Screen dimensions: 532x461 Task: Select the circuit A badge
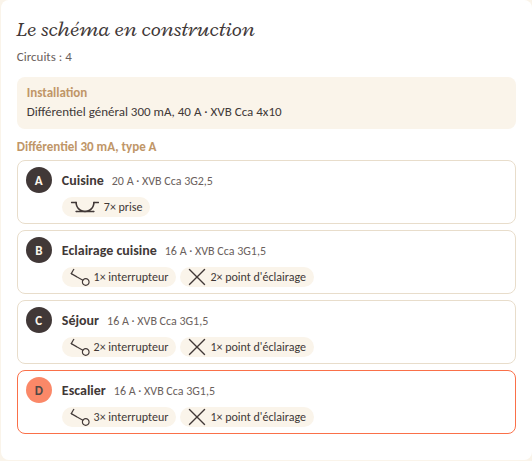(x=39, y=180)
